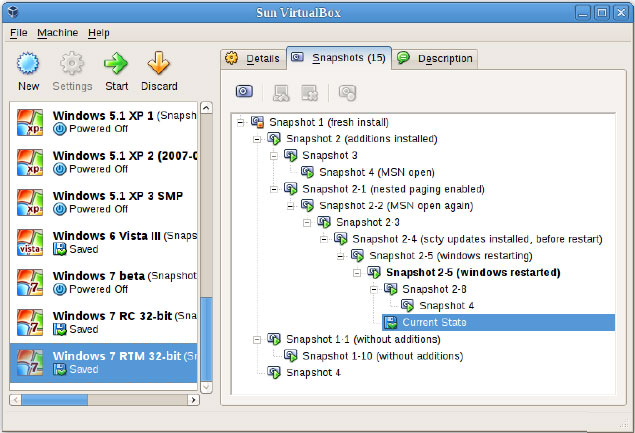Viewport: 635px width, 433px height.
Task: Click Saved state icon under Windows 6 Vista III
Action: [60, 249]
